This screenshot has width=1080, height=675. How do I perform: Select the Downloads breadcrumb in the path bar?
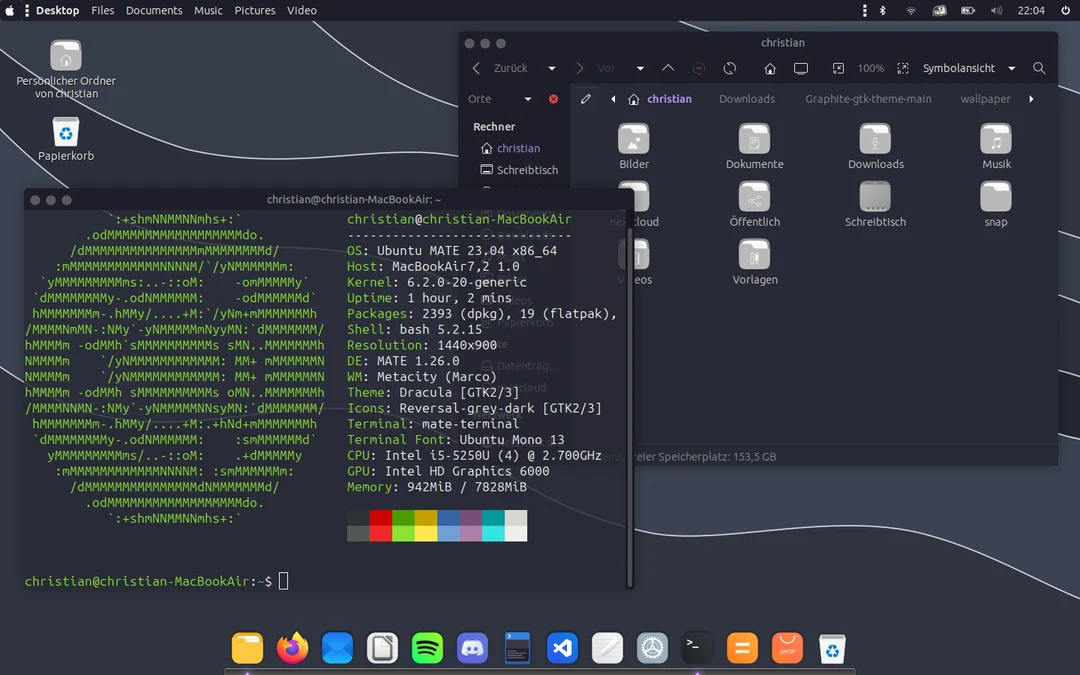[x=747, y=98]
